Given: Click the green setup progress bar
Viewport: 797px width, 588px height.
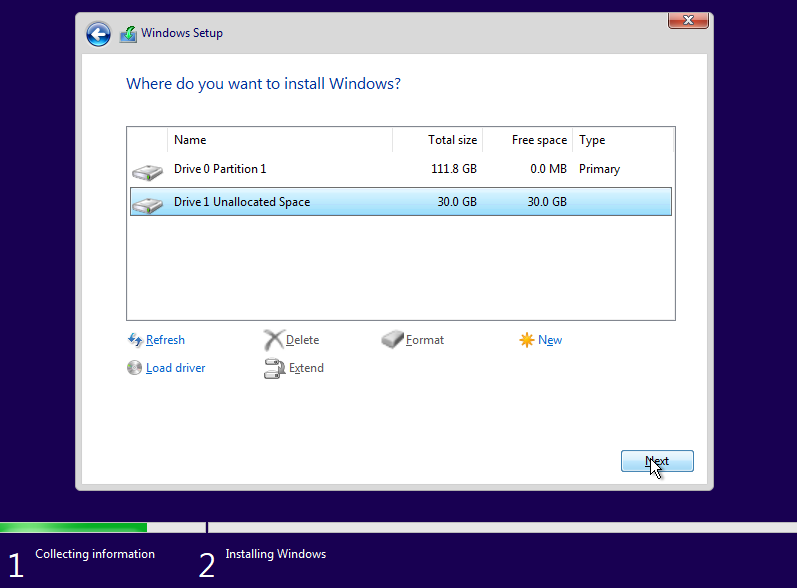Looking at the screenshot, I should [74, 528].
